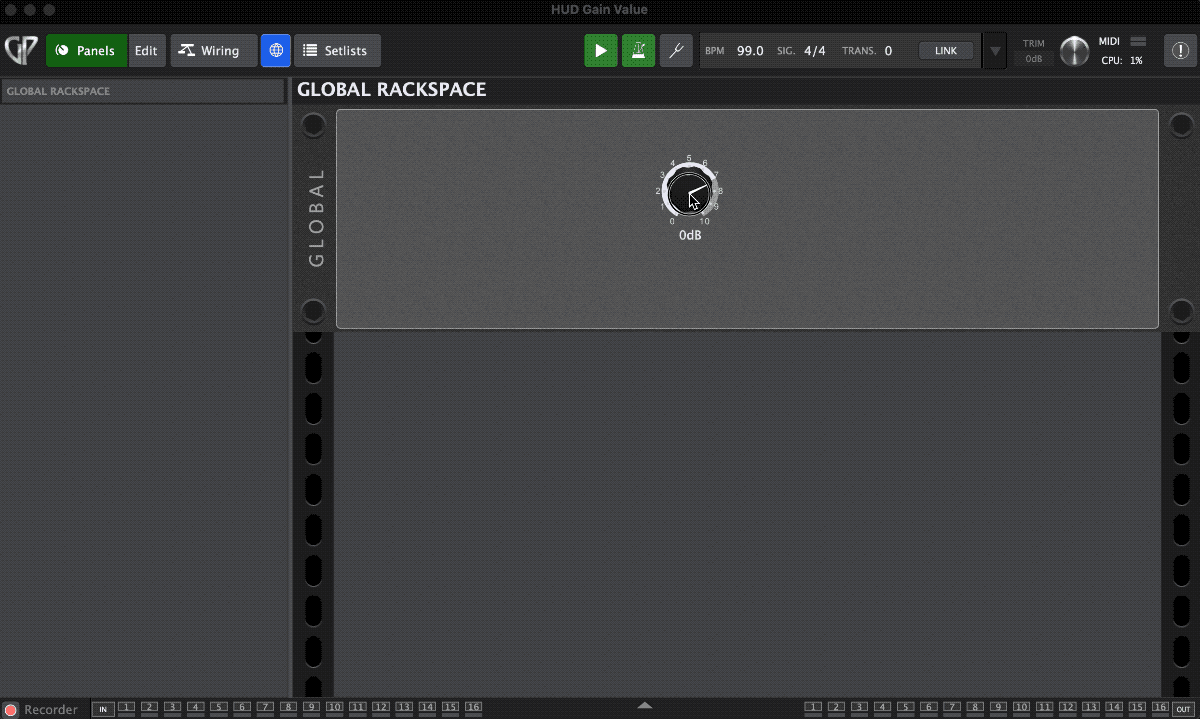Open the Setlists view
The height and width of the screenshot is (719, 1200).
point(337,51)
